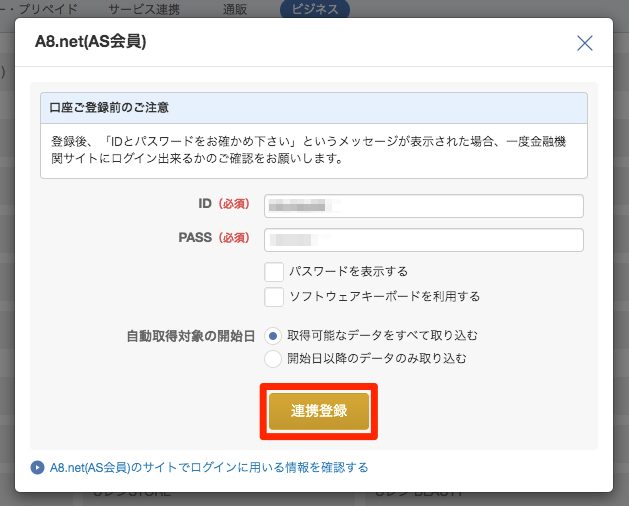Click the 口座ご登録前のご注意 heading
This screenshot has width=629, height=506.
click(109, 108)
